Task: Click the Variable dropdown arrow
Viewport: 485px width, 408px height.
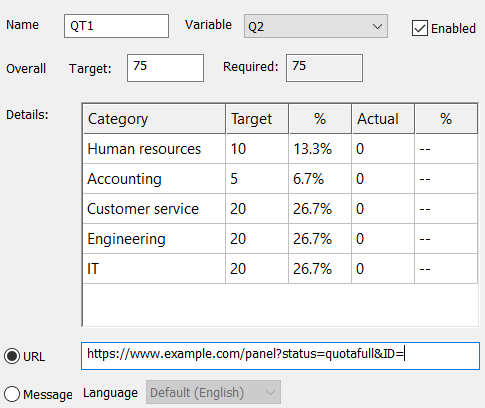Action: tap(377, 26)
